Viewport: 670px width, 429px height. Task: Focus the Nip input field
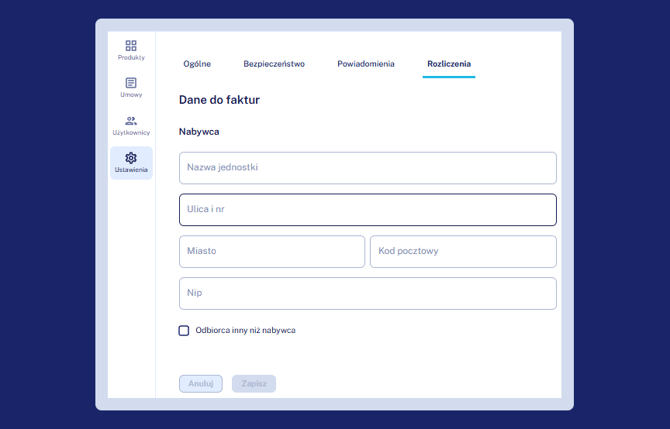coord(367,294)
